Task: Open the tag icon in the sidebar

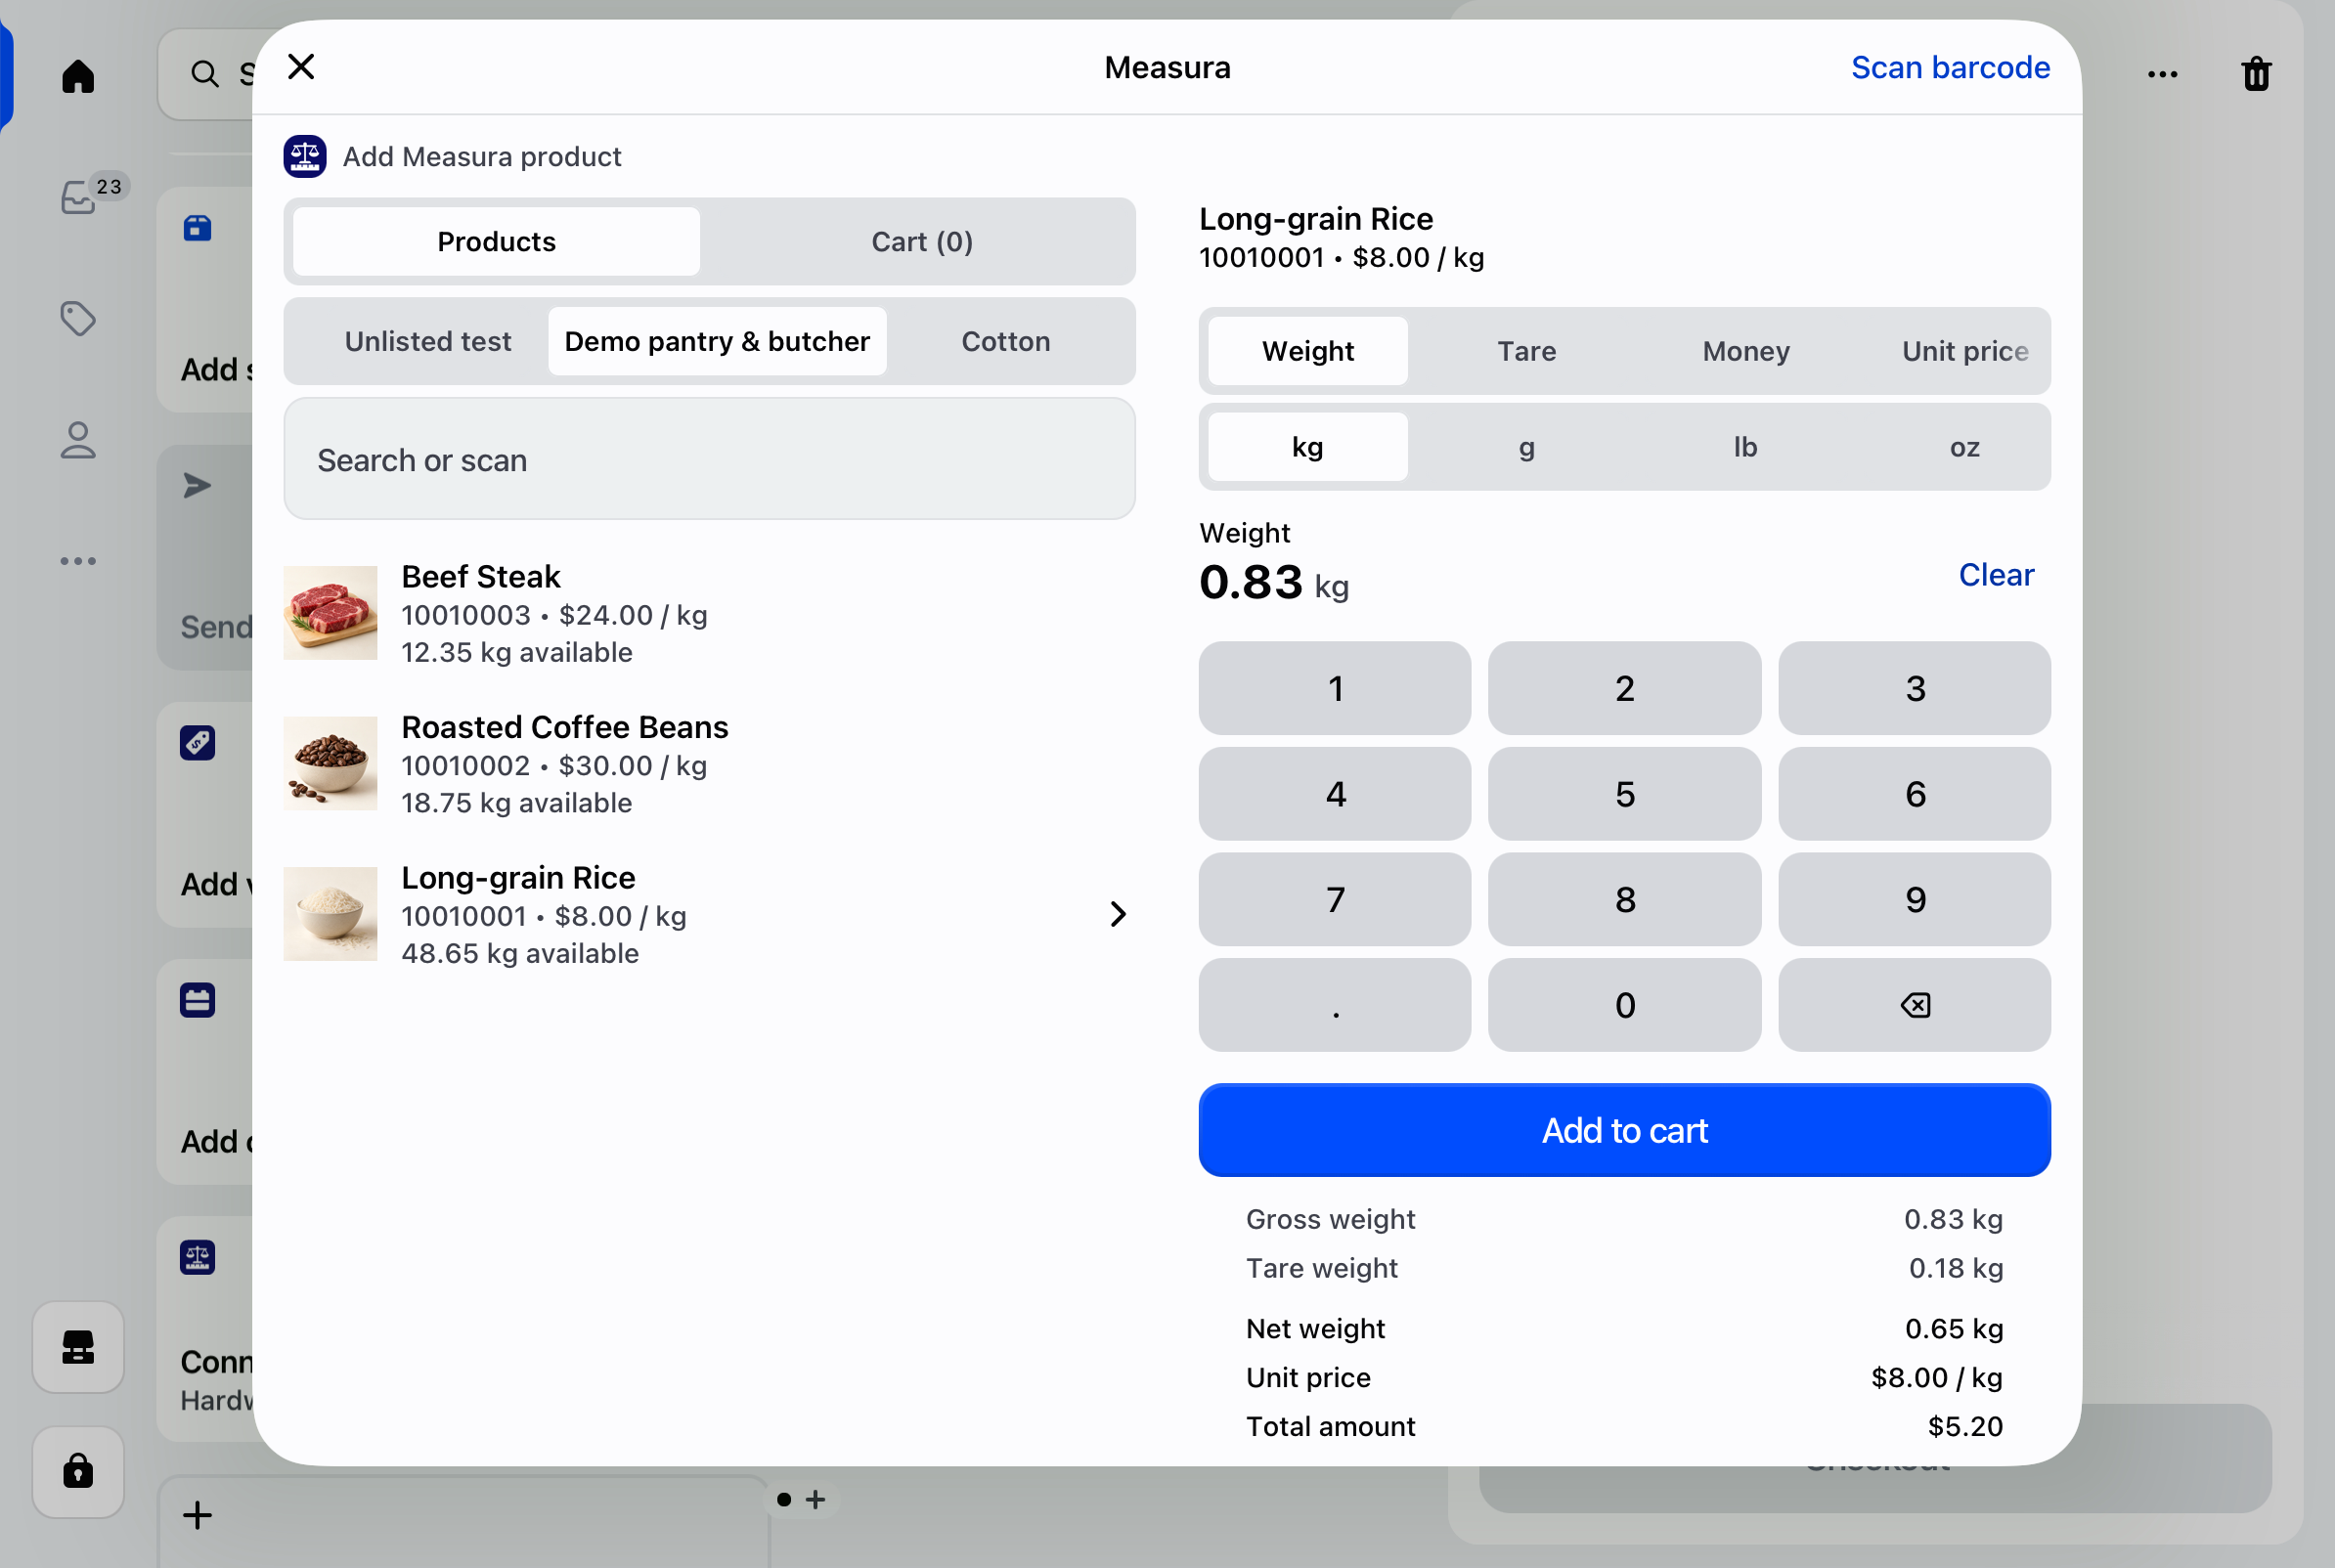Action: pyautogui.click(x=78, y=319)
